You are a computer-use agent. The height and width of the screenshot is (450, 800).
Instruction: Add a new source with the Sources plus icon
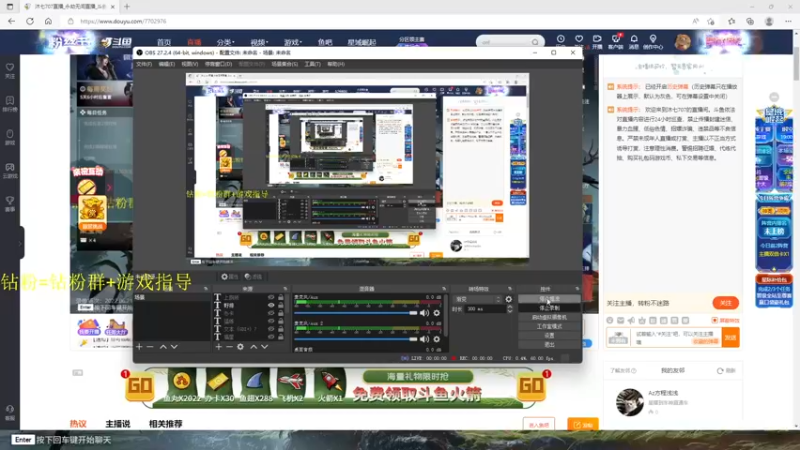click(x=218, y=347)
